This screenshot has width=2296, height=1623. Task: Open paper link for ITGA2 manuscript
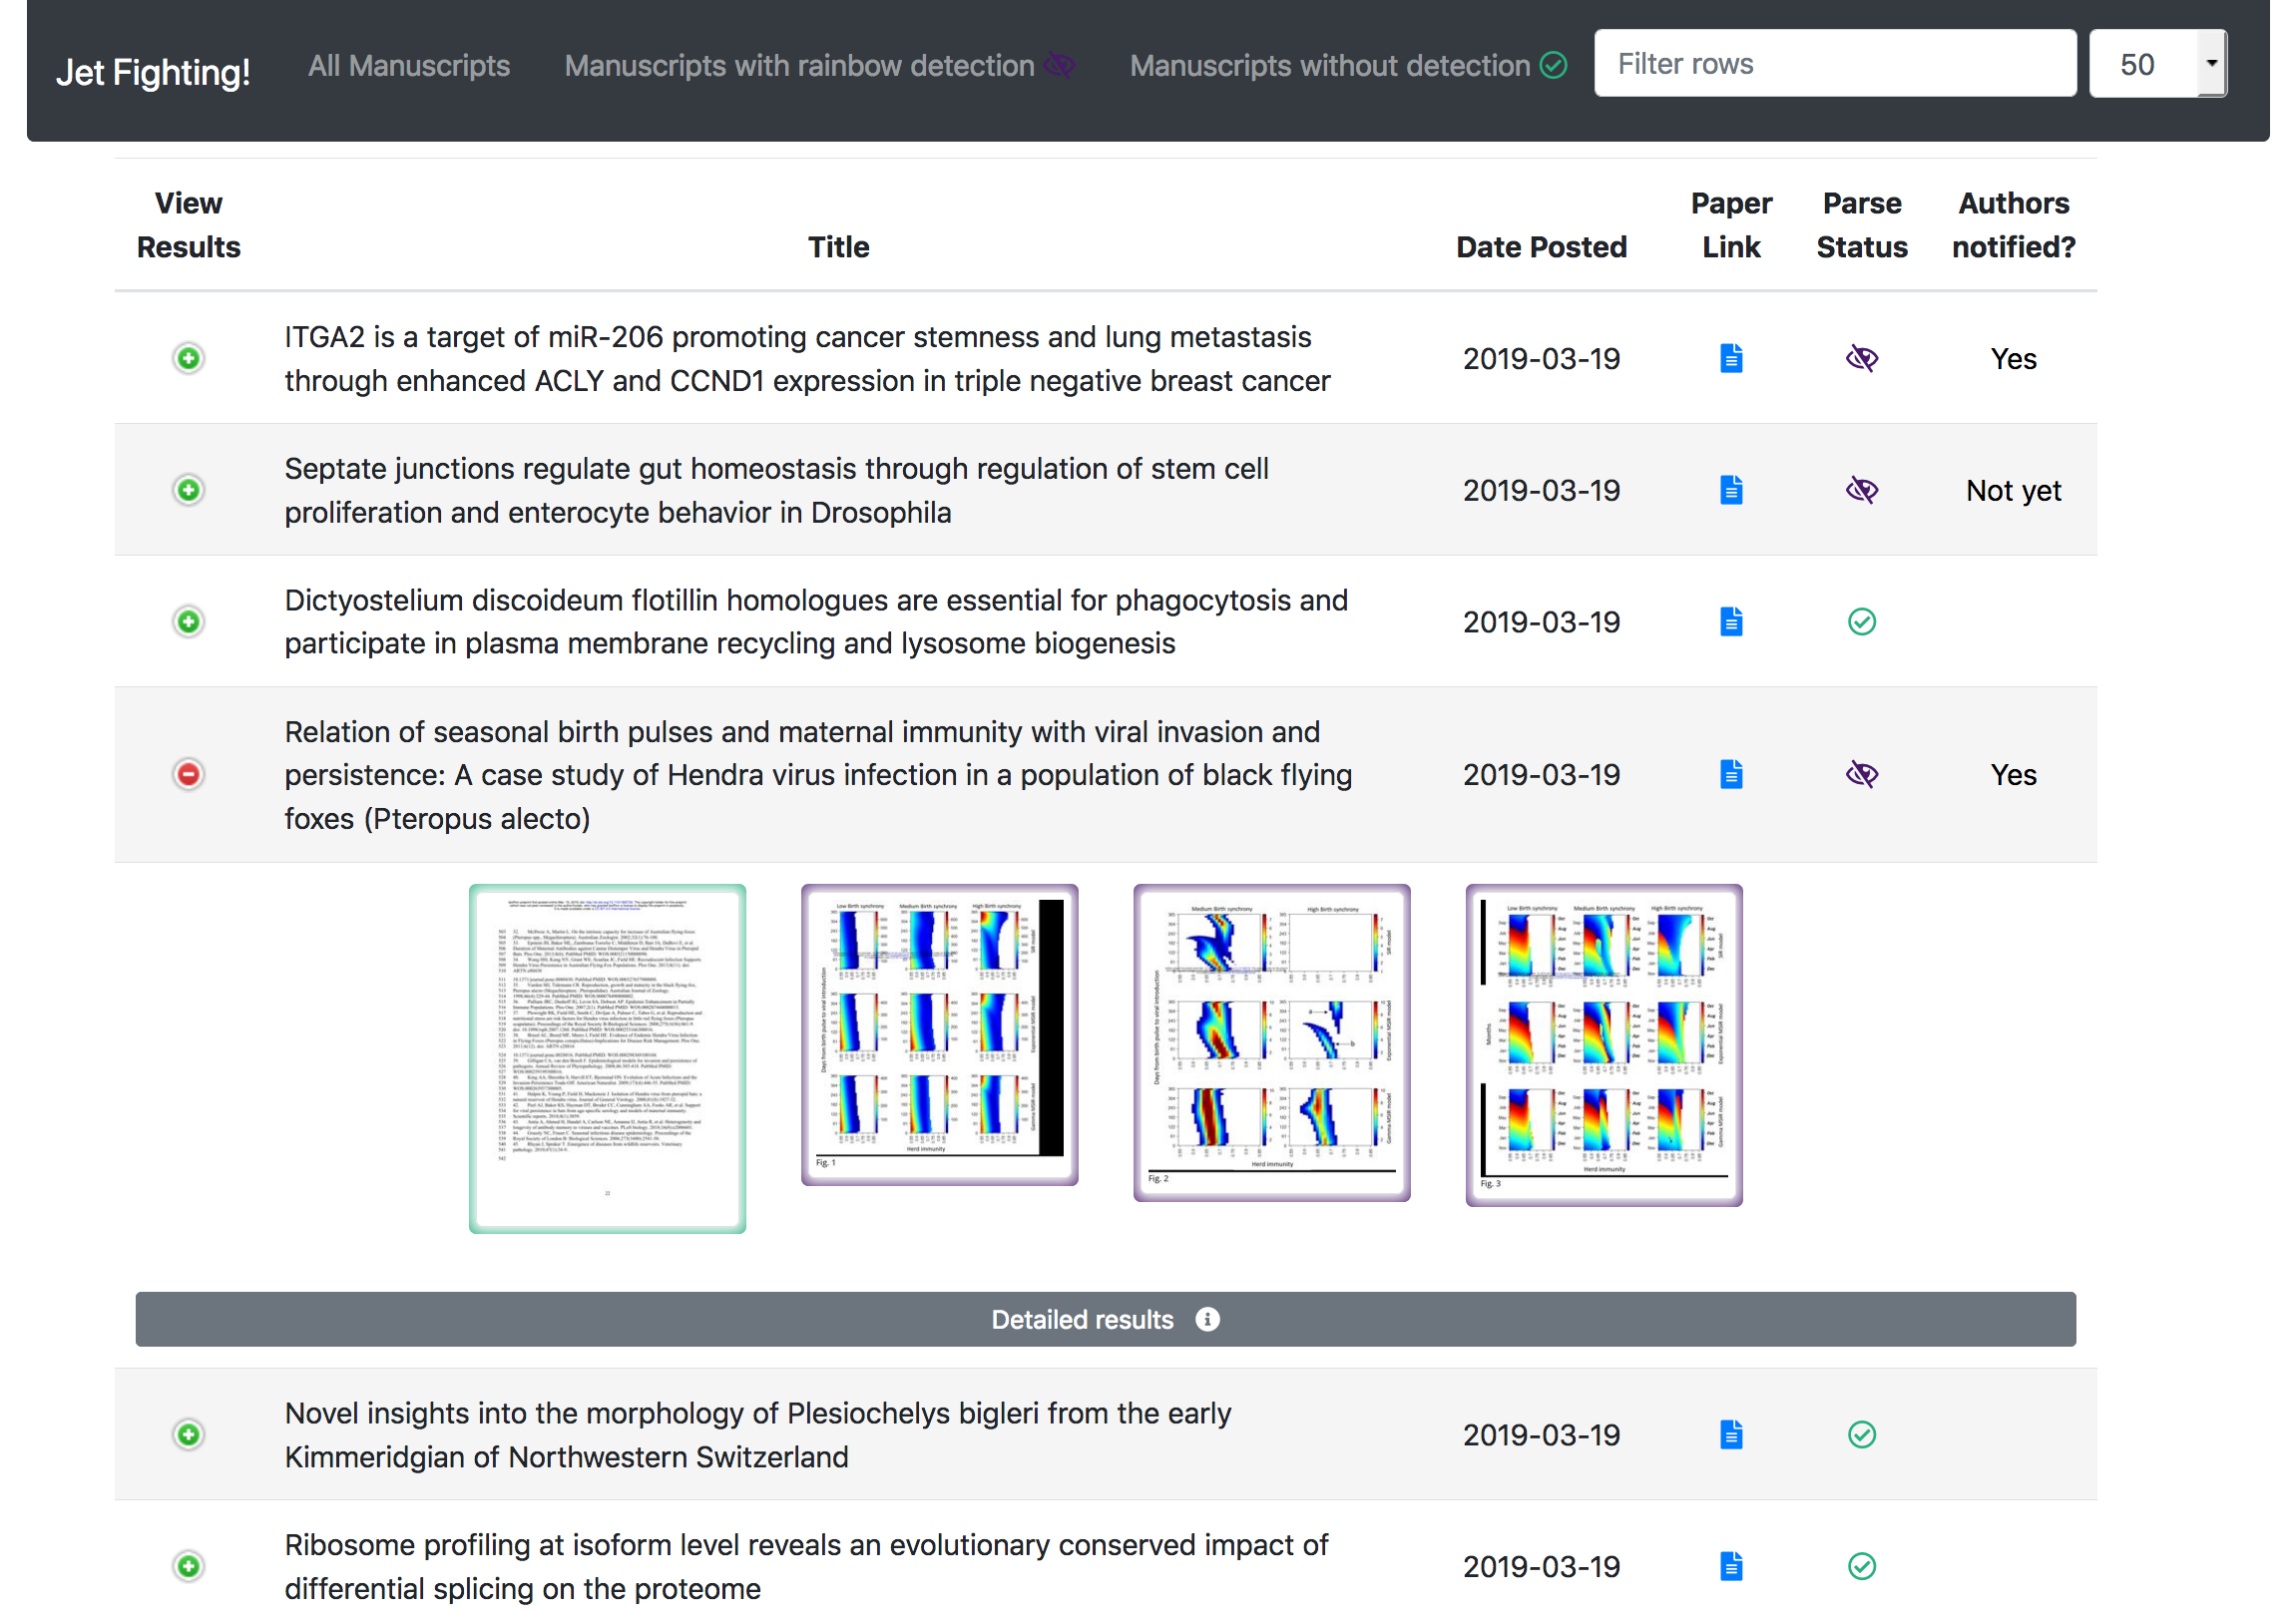tap(1731, 358)
